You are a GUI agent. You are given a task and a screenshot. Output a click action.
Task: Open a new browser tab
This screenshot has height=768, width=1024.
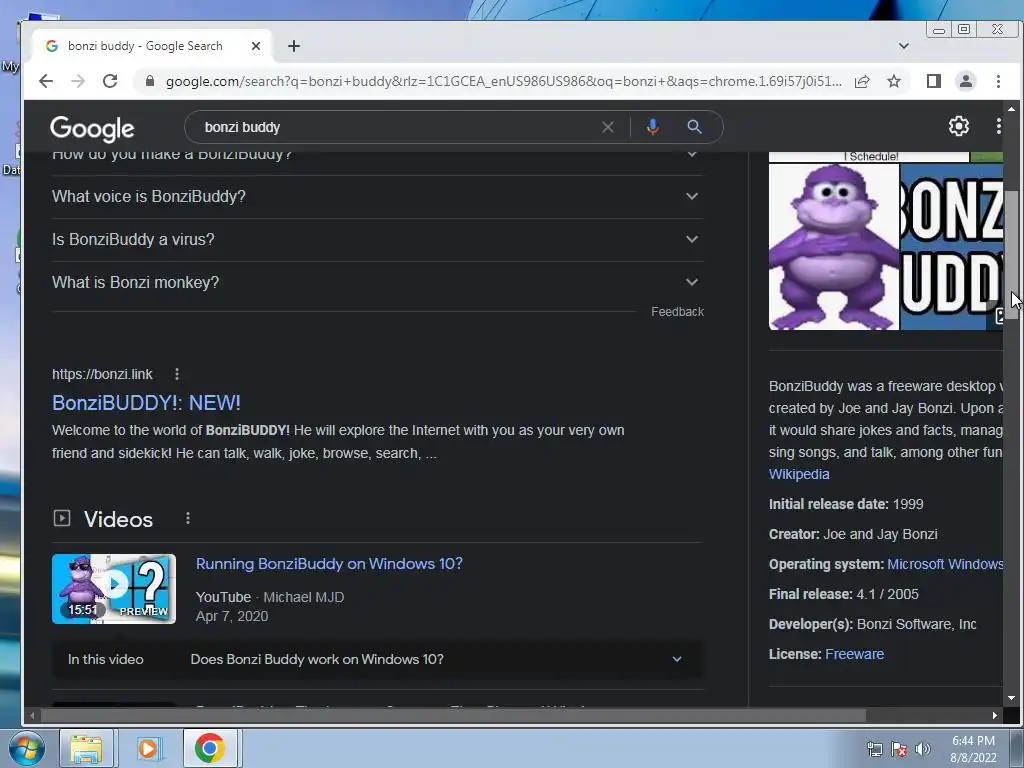point(294,46)
